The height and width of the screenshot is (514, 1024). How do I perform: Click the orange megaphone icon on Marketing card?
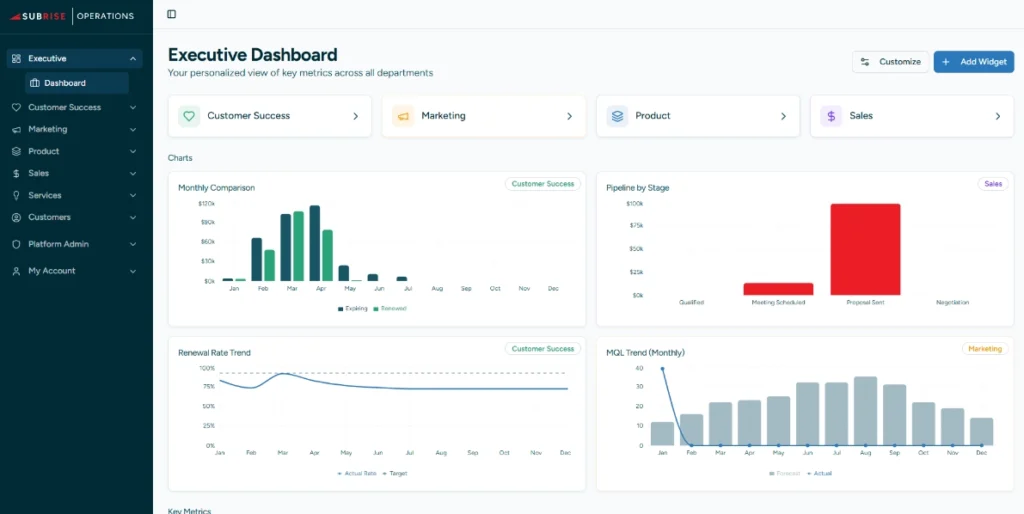coord(403,116)
